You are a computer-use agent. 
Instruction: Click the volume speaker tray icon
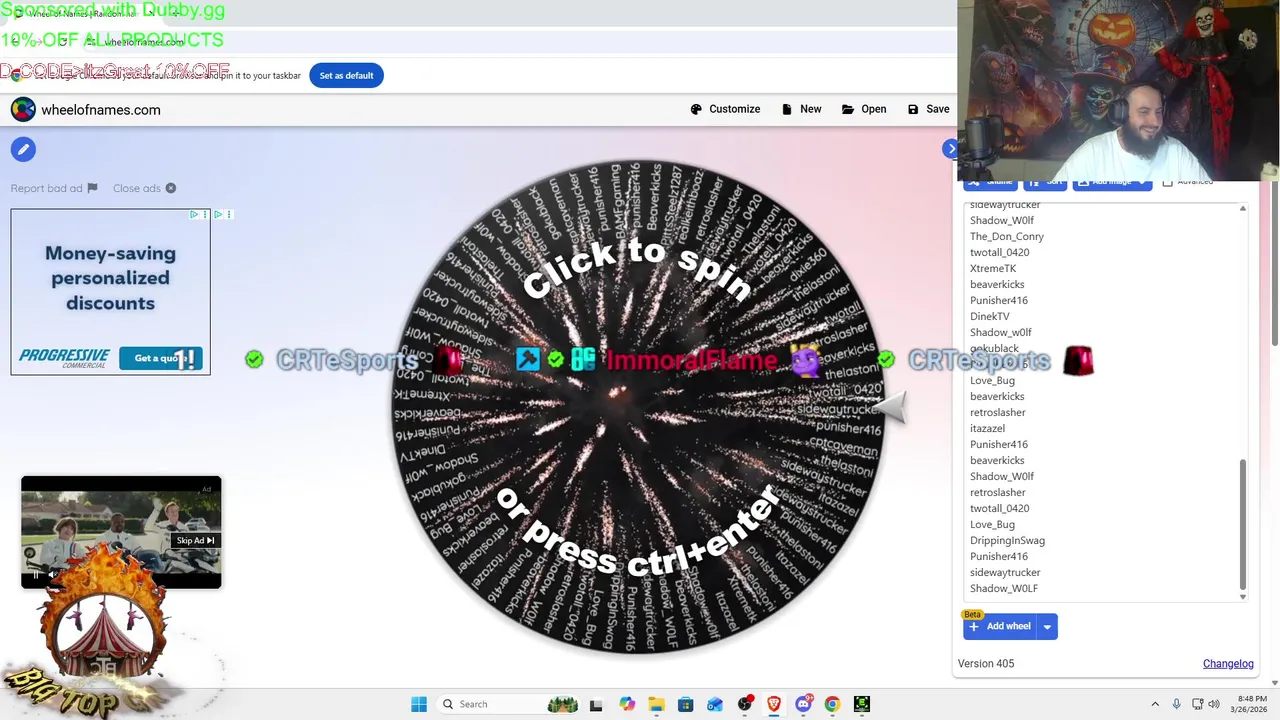click(1214, 704)
